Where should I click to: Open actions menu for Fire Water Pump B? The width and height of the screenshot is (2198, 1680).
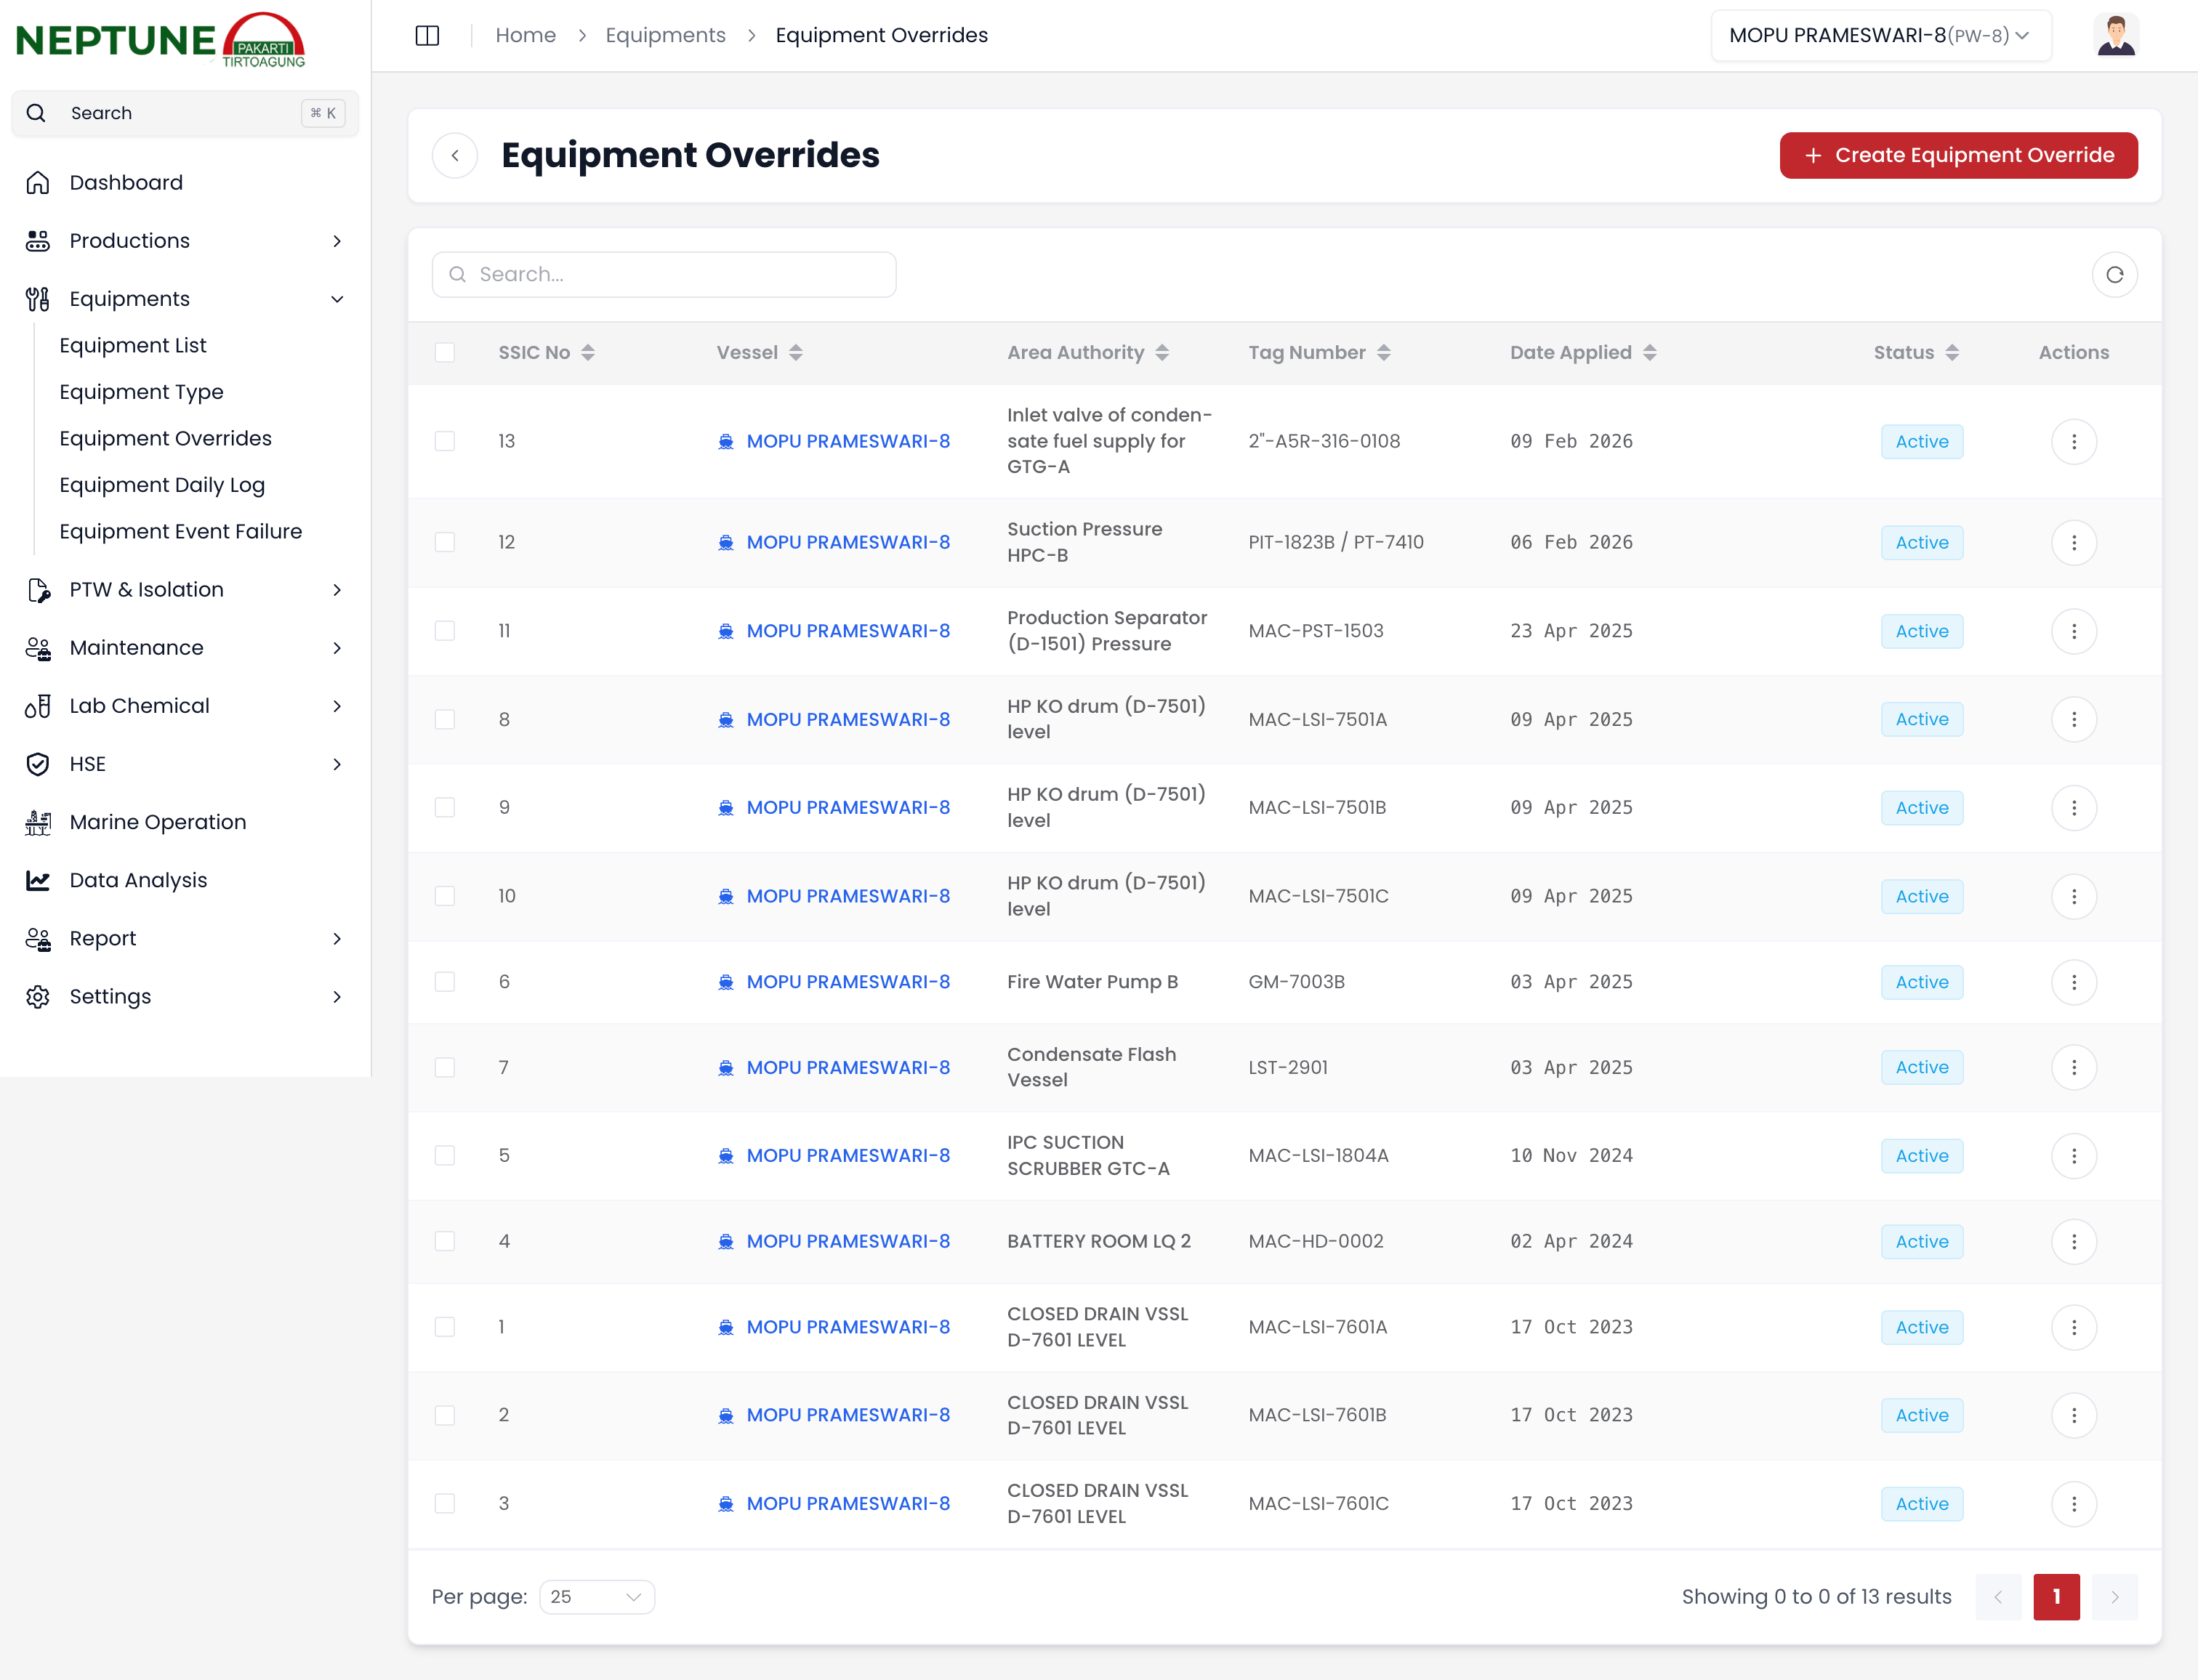click(2073, 982)
